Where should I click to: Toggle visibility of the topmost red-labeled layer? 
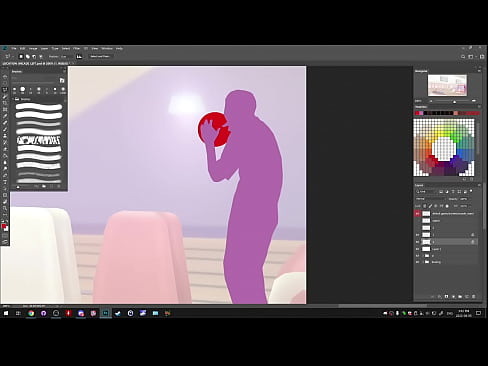click(417, 213)
